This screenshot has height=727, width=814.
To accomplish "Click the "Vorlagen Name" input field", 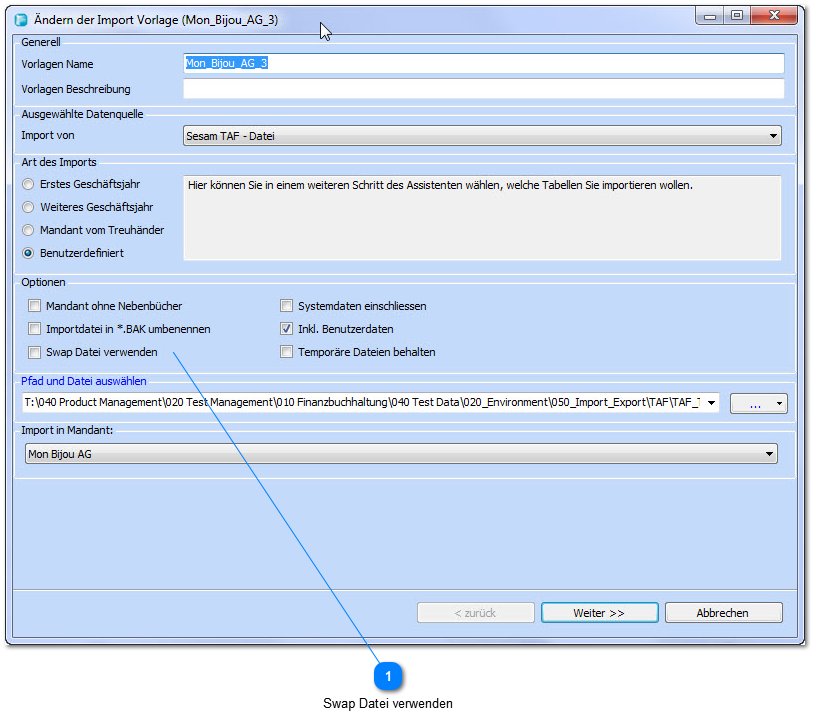I will 480,63.
